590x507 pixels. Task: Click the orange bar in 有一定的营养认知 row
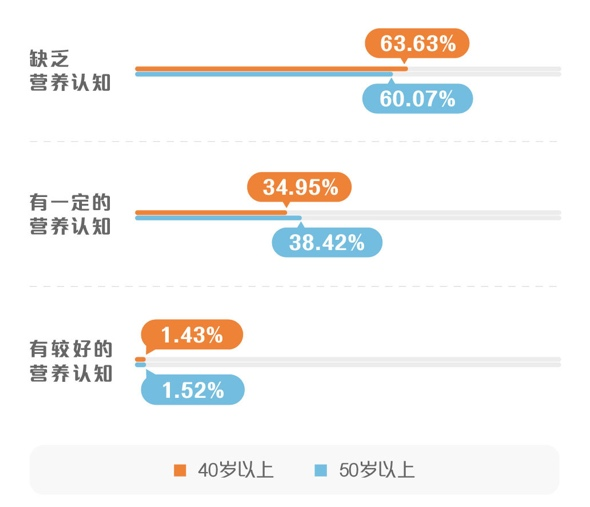(x=211, y=213)
